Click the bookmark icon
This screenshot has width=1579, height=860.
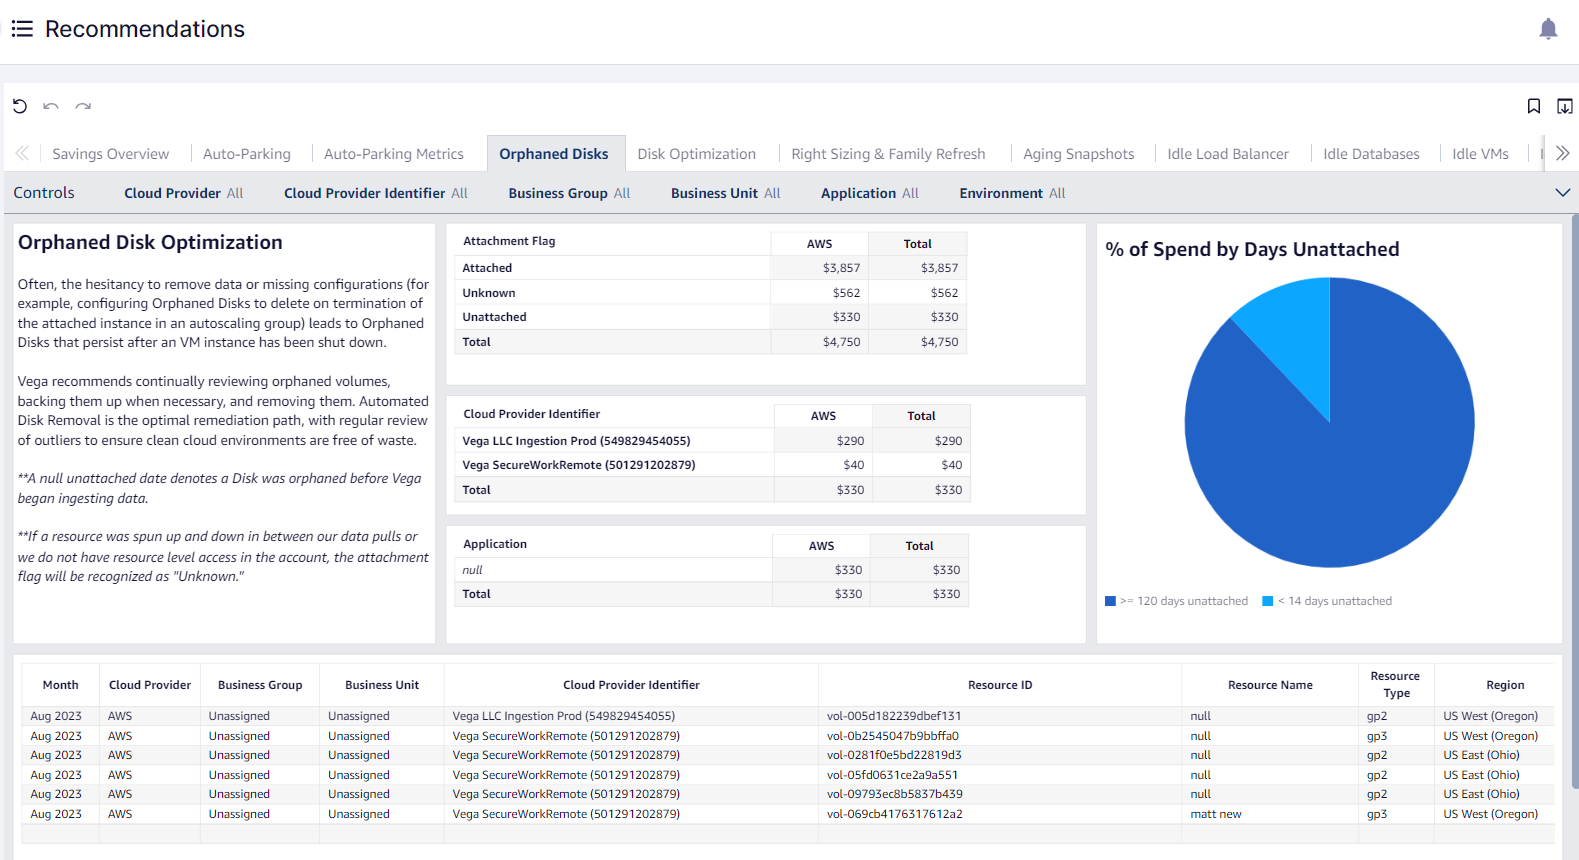point(1534,106)
